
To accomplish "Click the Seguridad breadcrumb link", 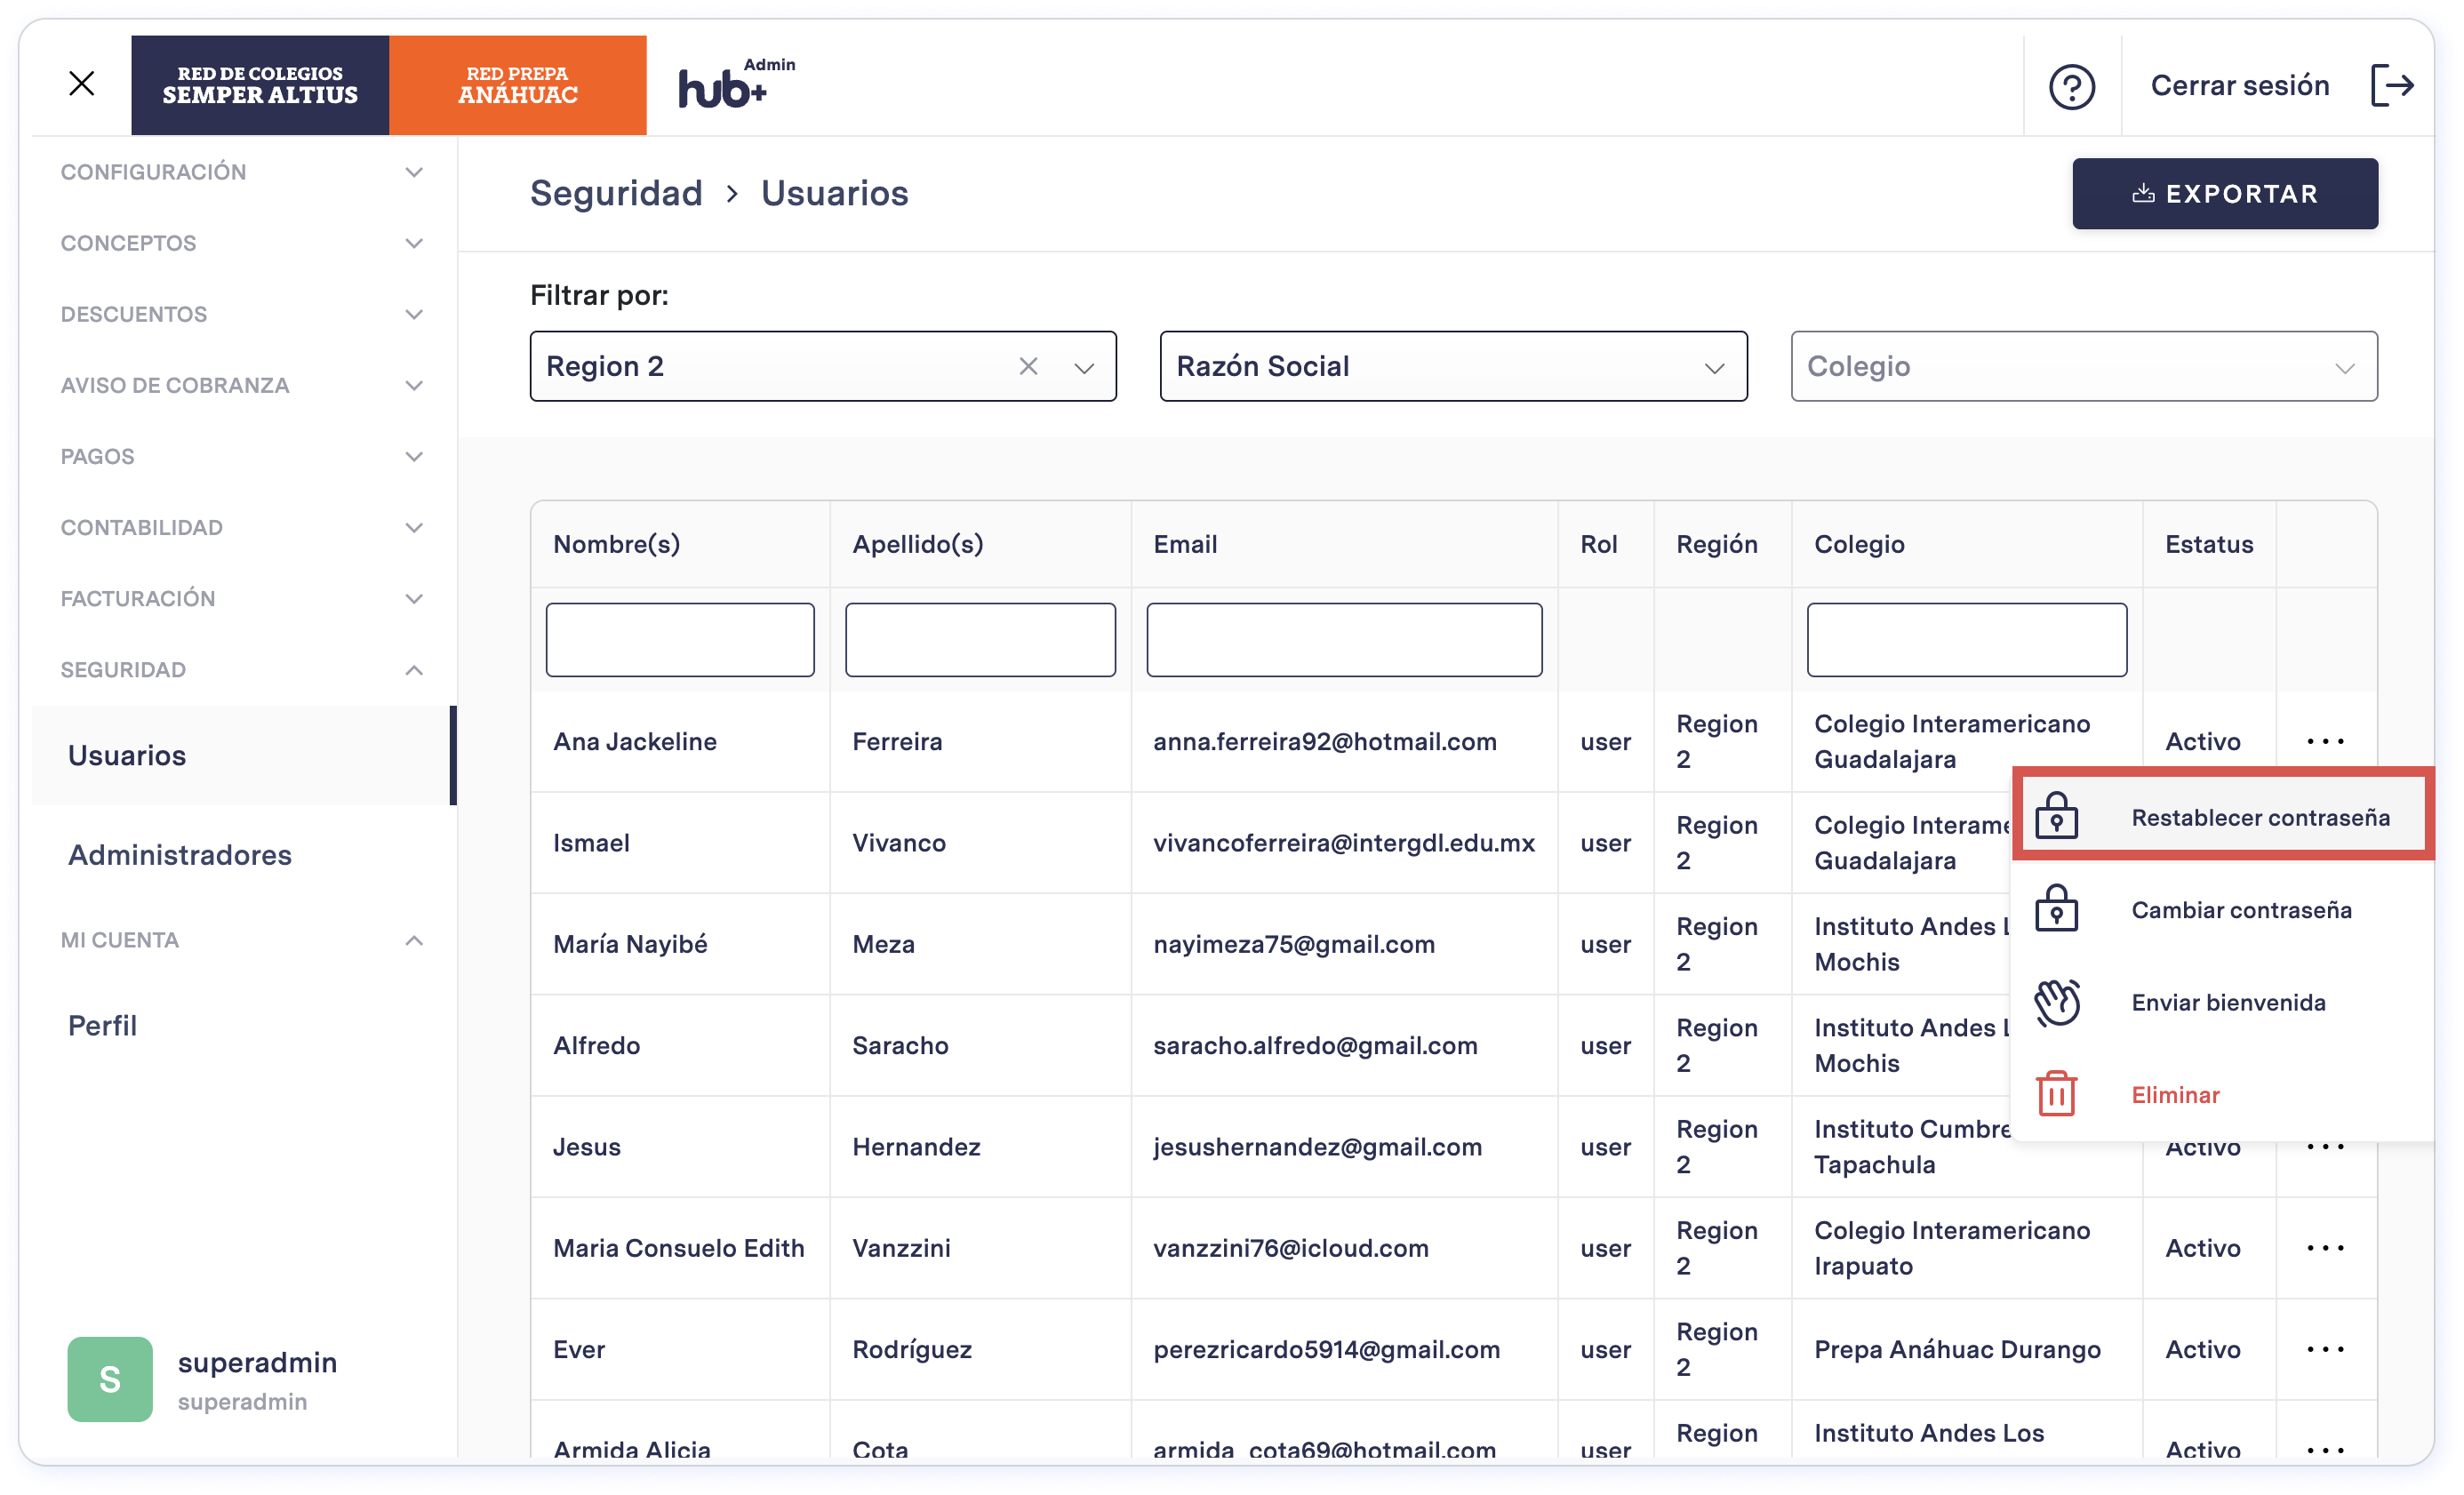I will coord(616,193).
